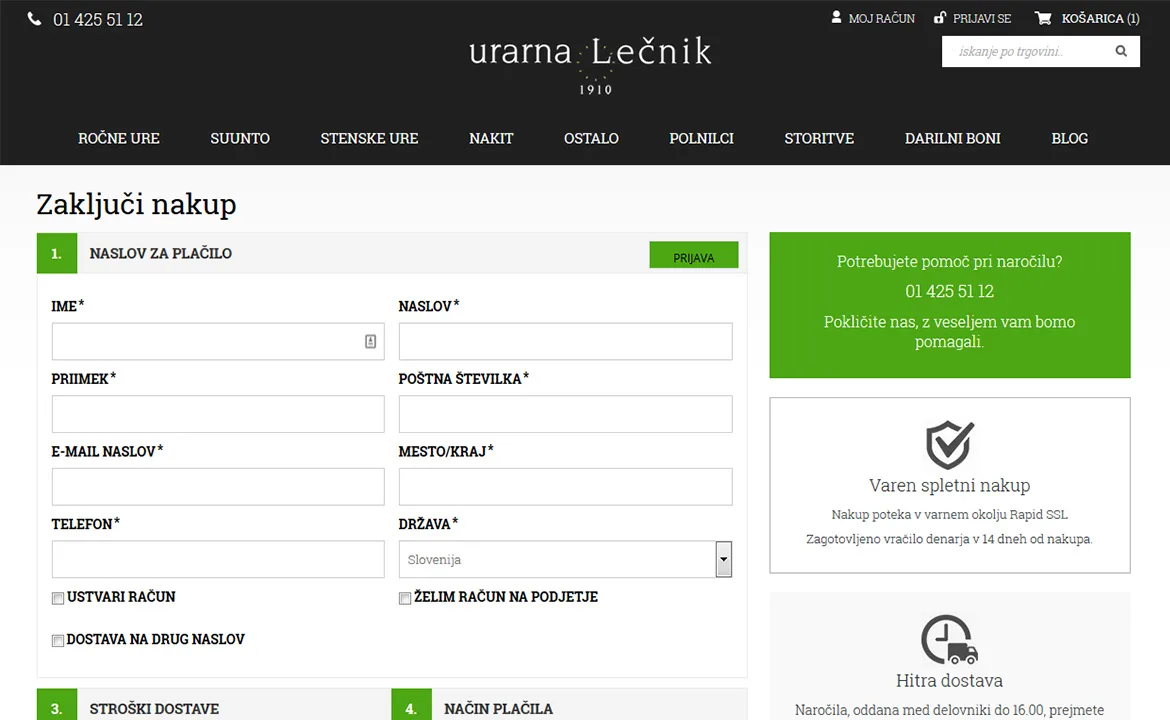Click the Hitra dostava heading
This screenshot has height=720, width=1170.
(949, 680)
